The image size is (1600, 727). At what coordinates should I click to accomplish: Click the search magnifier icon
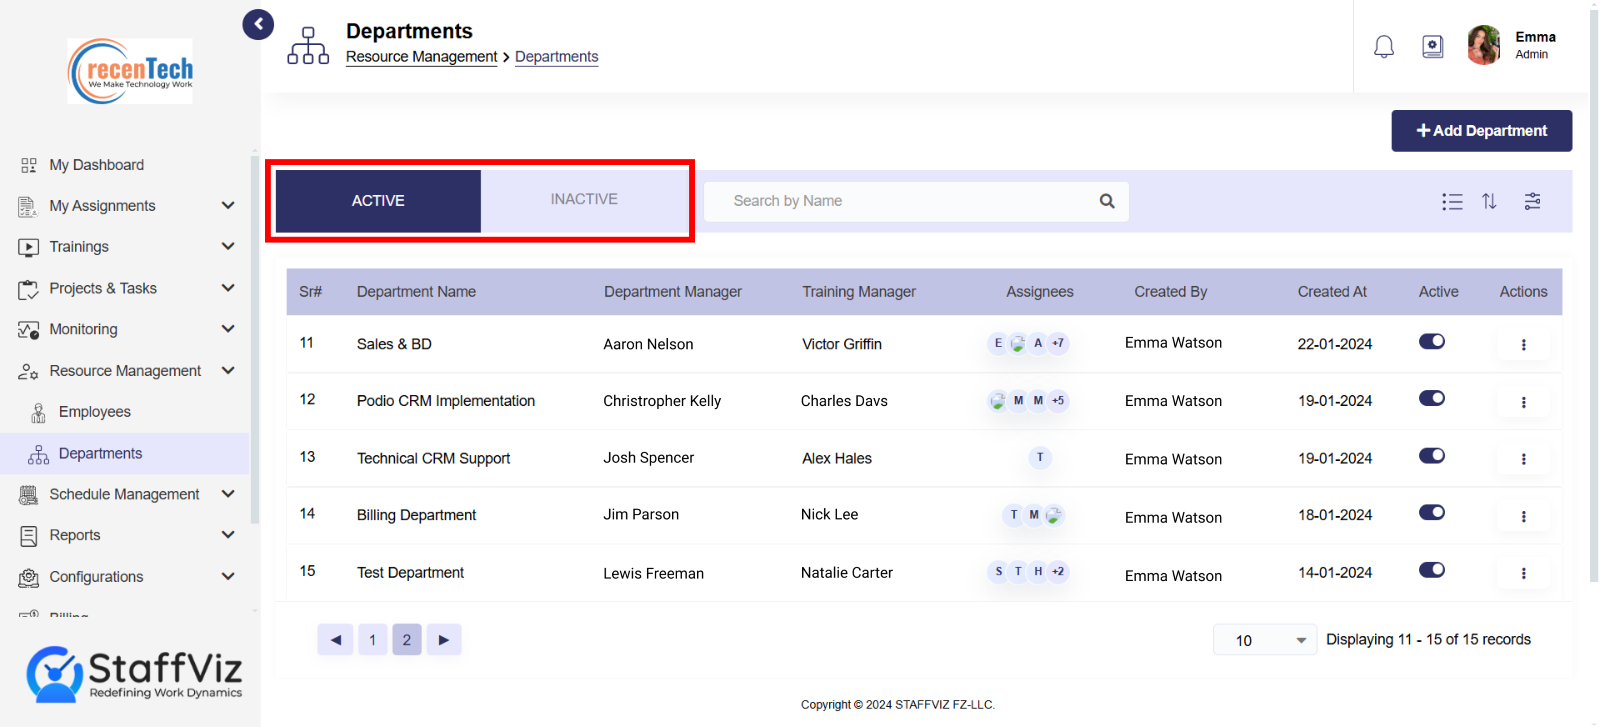[1107, 201]
